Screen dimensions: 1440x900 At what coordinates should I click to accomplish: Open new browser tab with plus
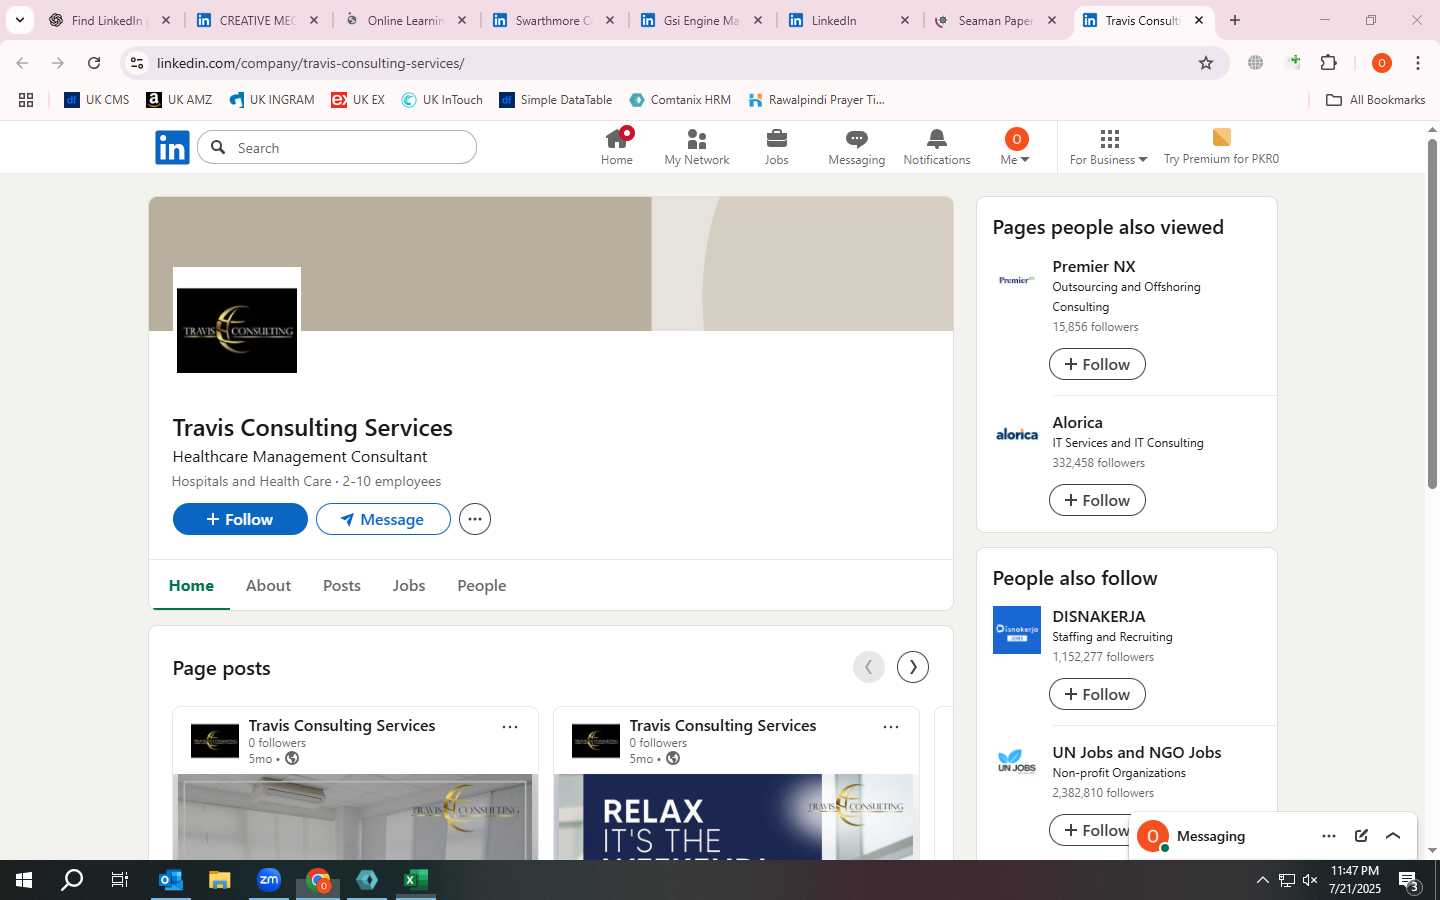[x=1235, y=20]
